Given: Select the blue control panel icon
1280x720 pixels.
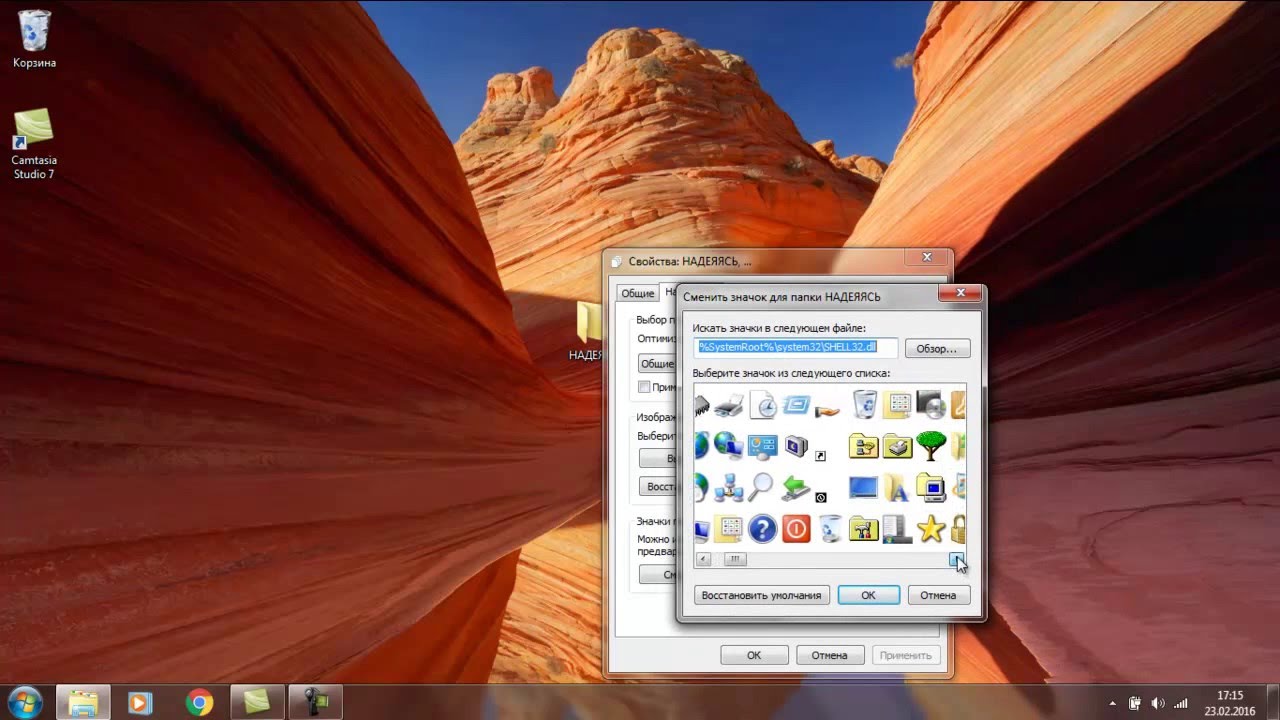Looking at the screenshot, I should pos(763,446).
